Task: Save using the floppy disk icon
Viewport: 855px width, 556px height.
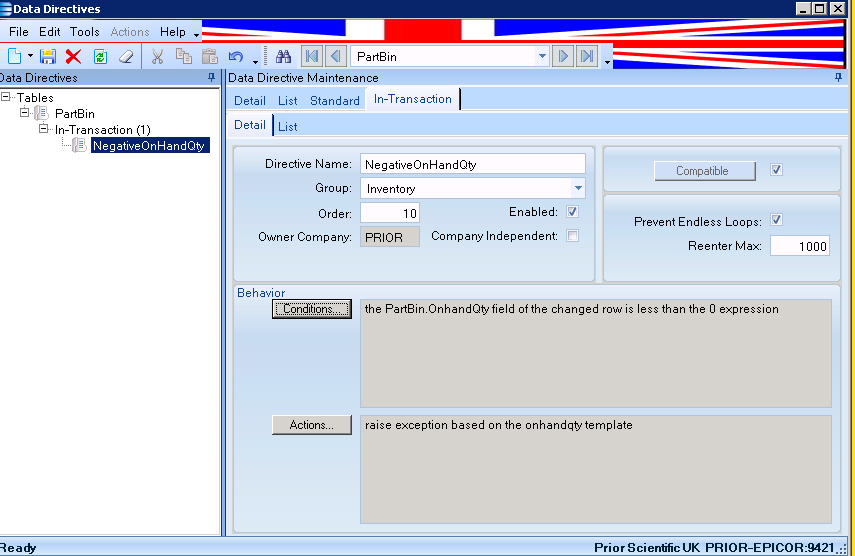Action: coord(48,57)
